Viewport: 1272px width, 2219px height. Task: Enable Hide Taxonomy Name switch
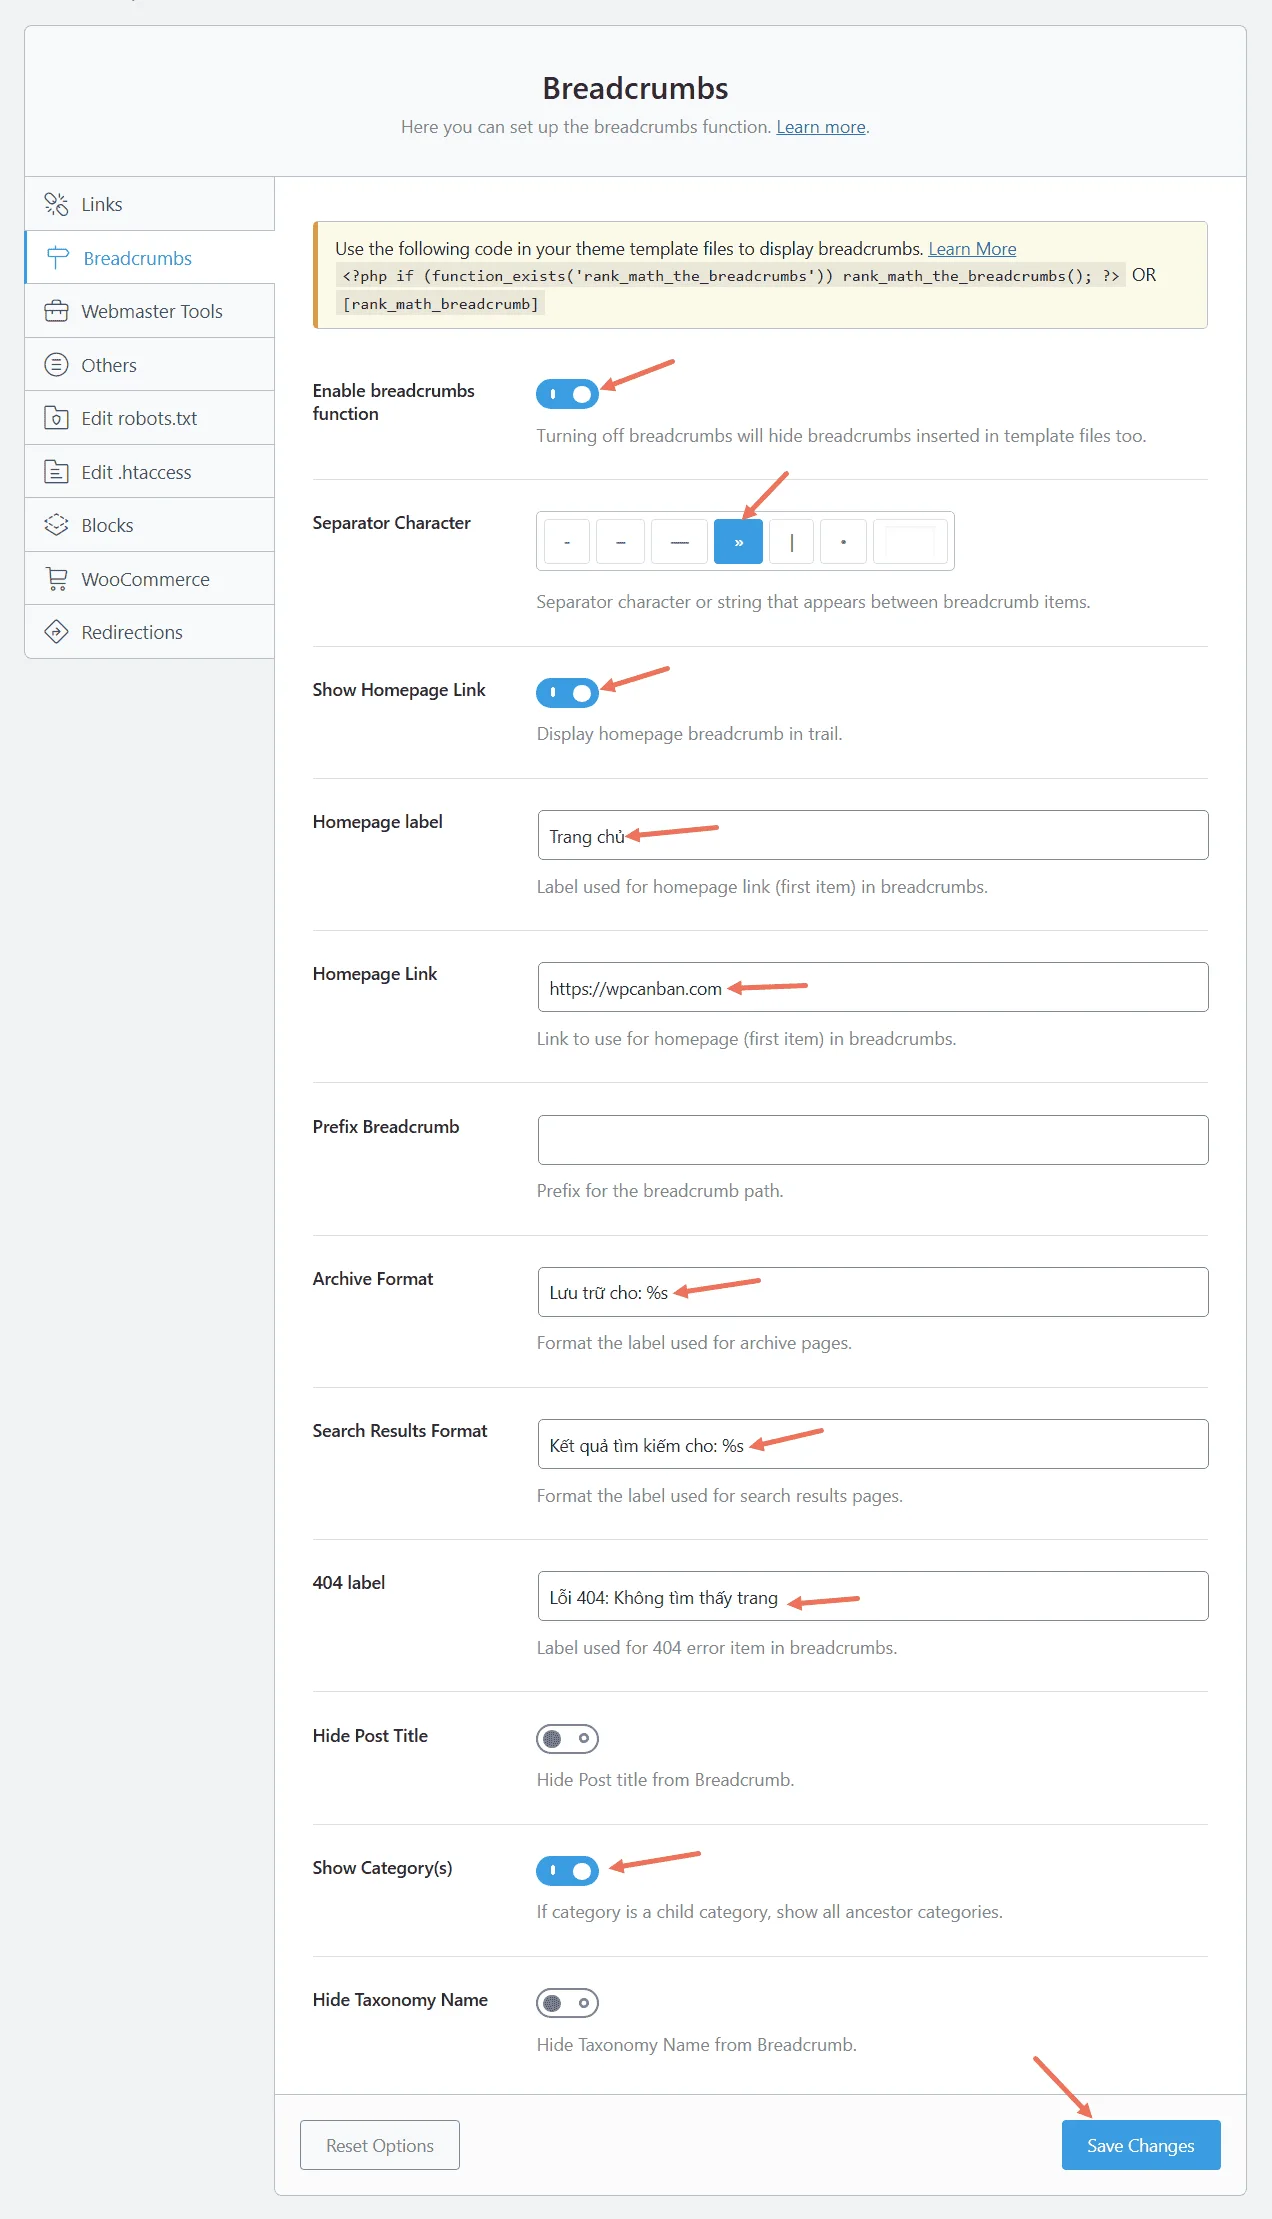[x=567, y=2003]
